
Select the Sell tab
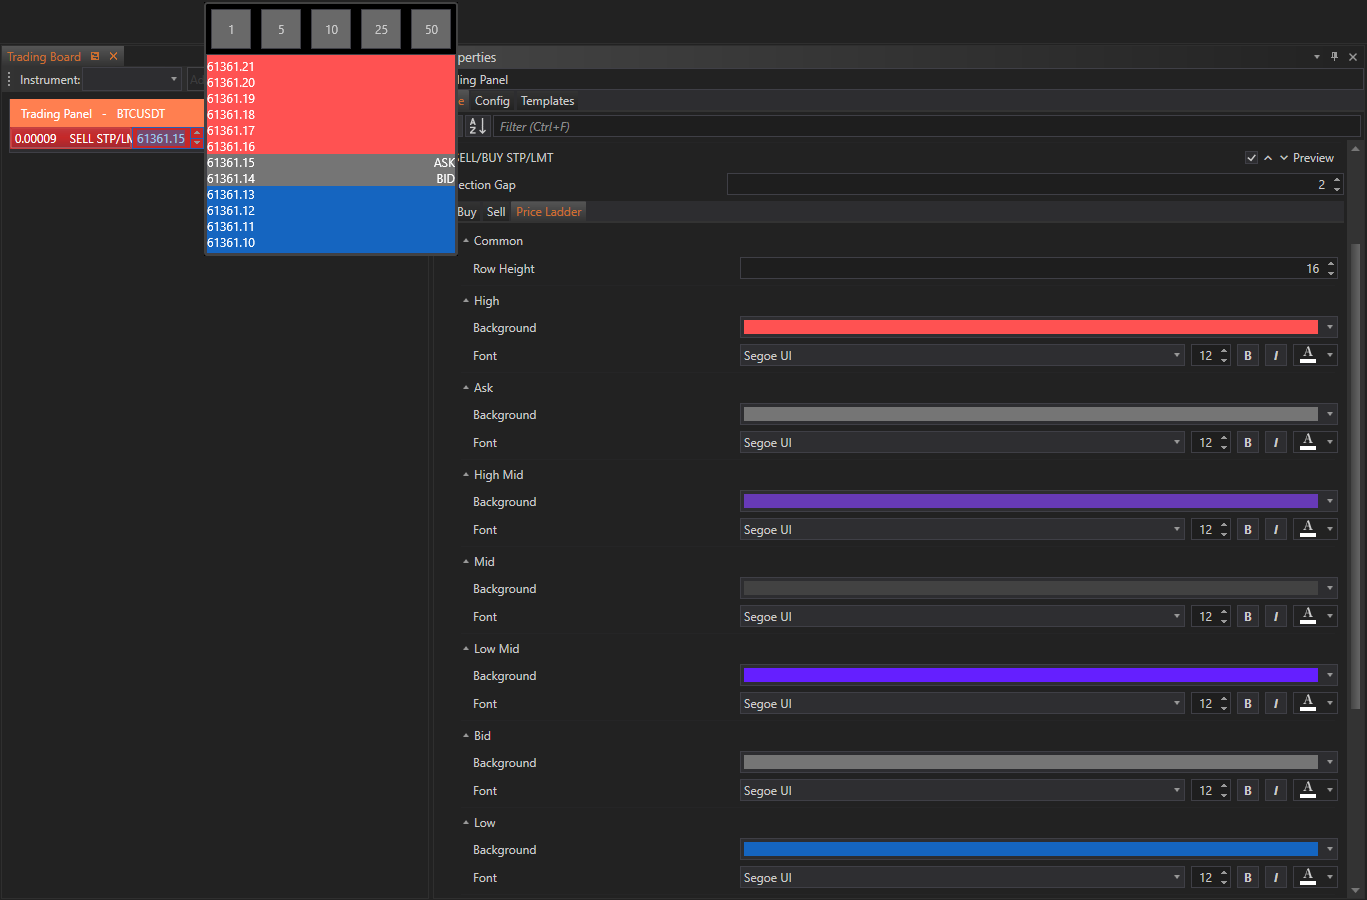point(496,212)
